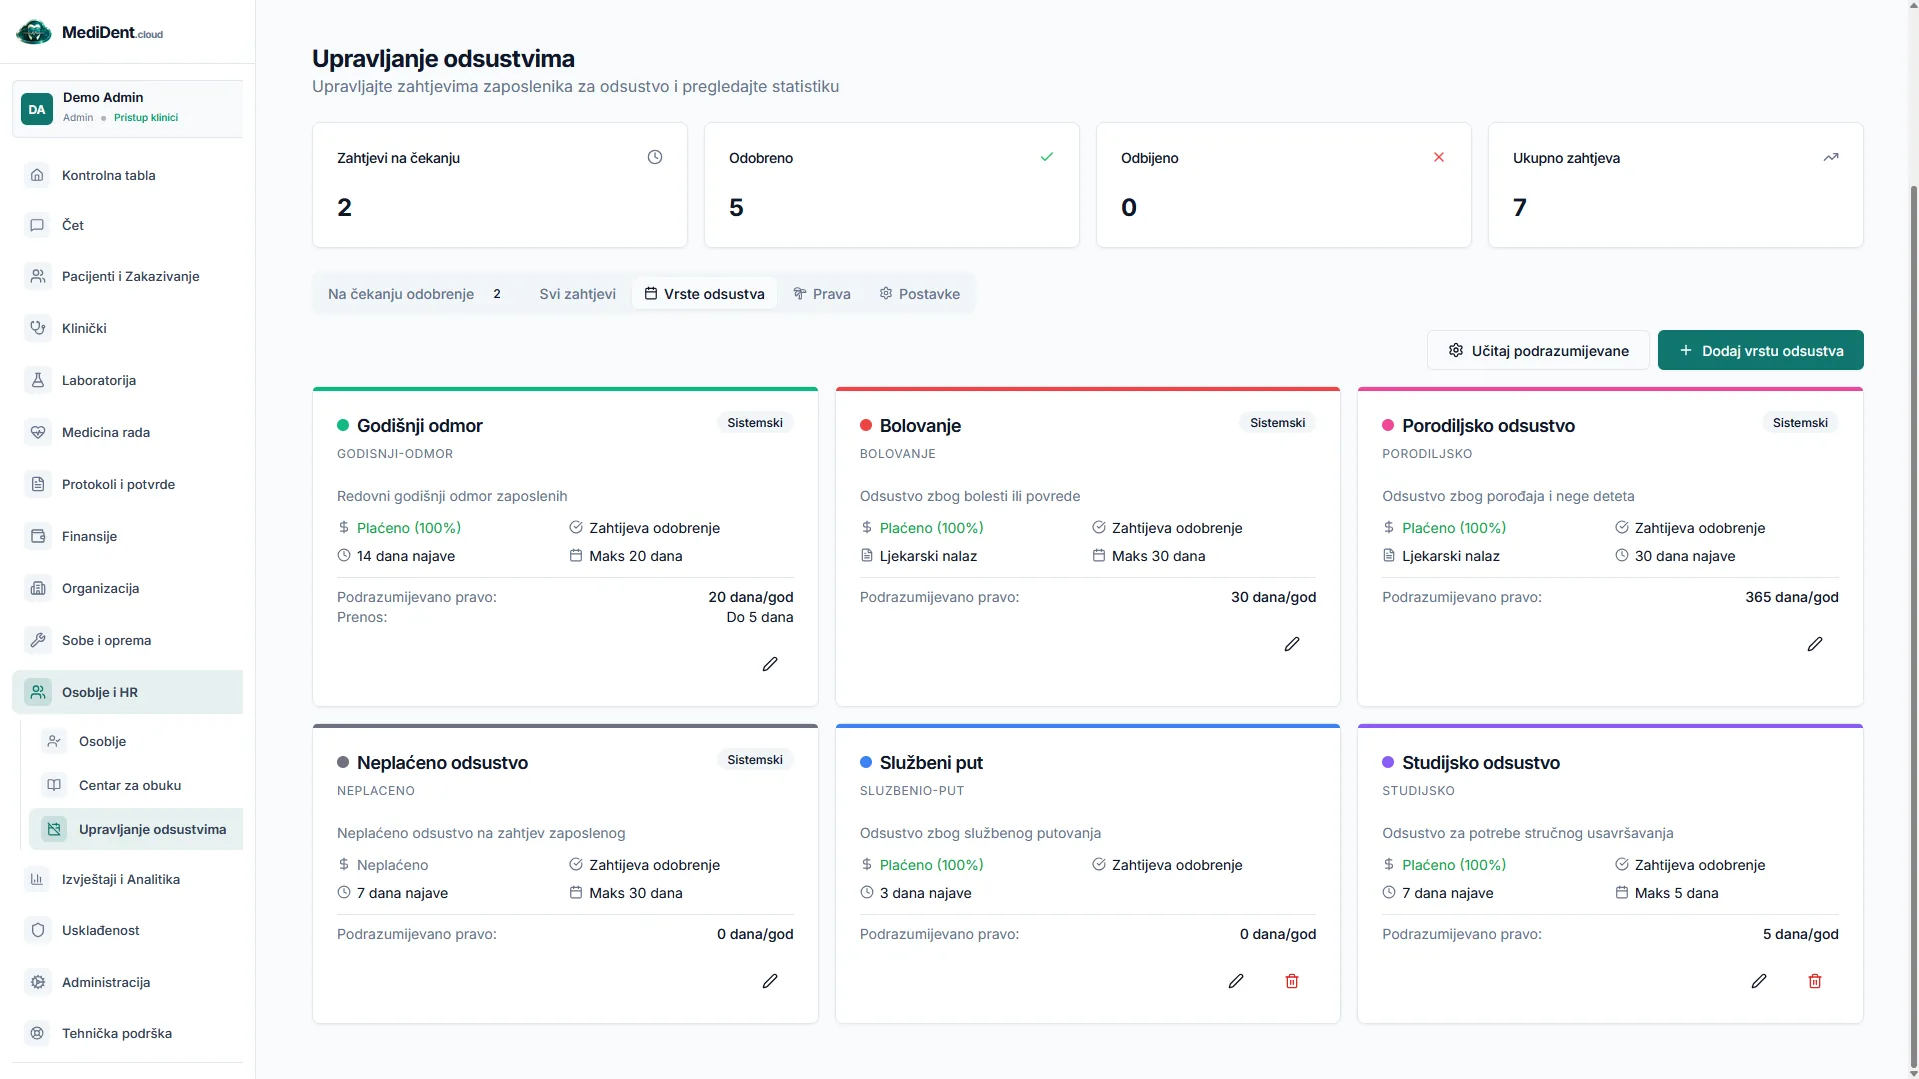The height and width of the screenshot is (1079, 1919).
Task: Click the purple dot beside Studijsko odsustvo
Action: point(1388,762)
